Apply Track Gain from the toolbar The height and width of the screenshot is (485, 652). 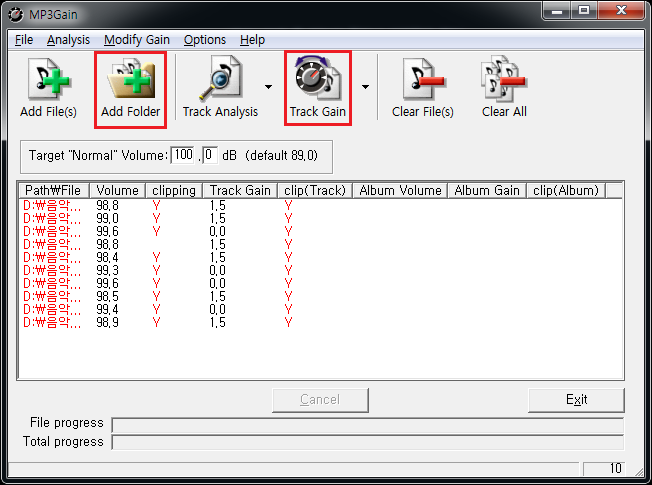point(318,88)
